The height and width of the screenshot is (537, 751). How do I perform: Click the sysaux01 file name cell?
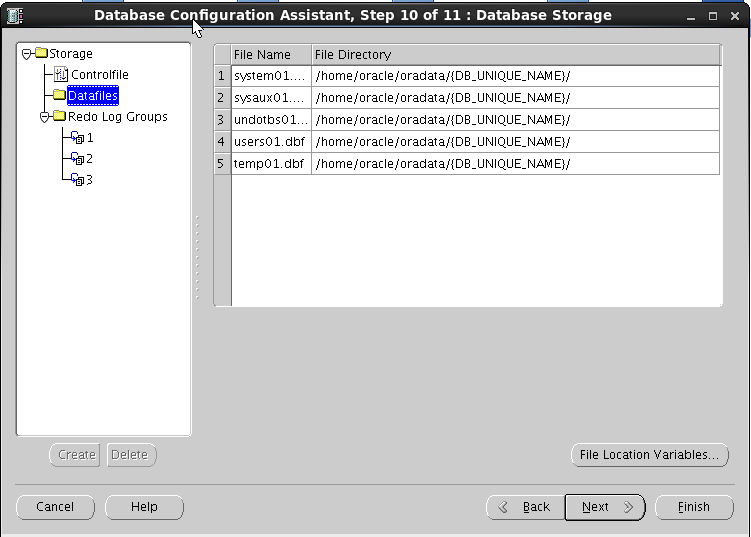click(271, 98)
